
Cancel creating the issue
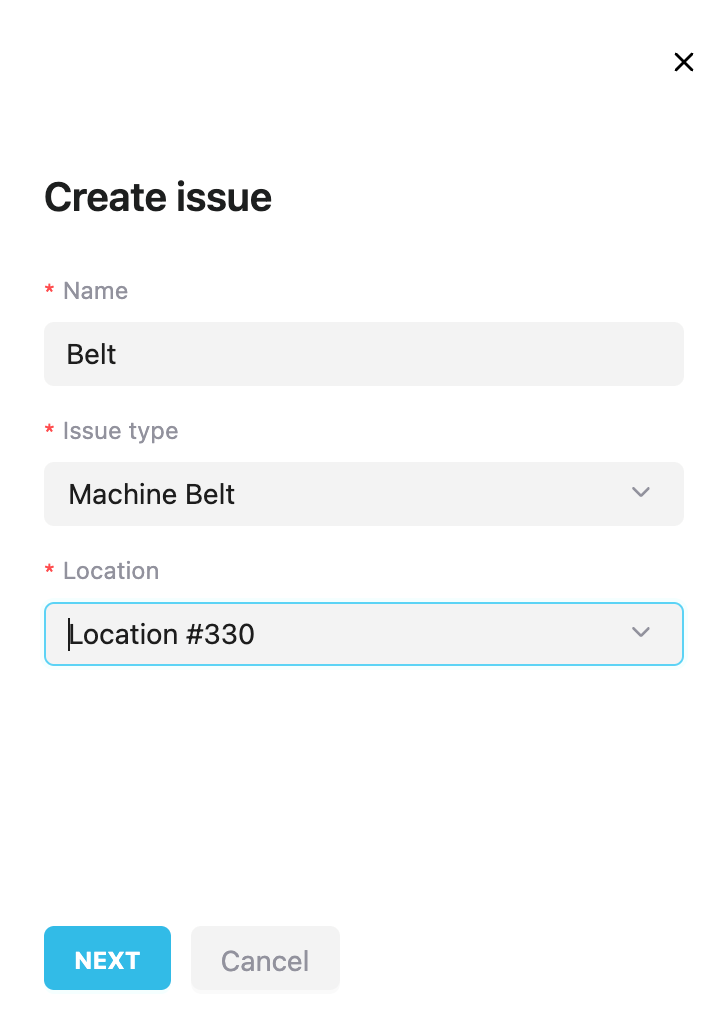pyautogui.click(x=265, y=958)
